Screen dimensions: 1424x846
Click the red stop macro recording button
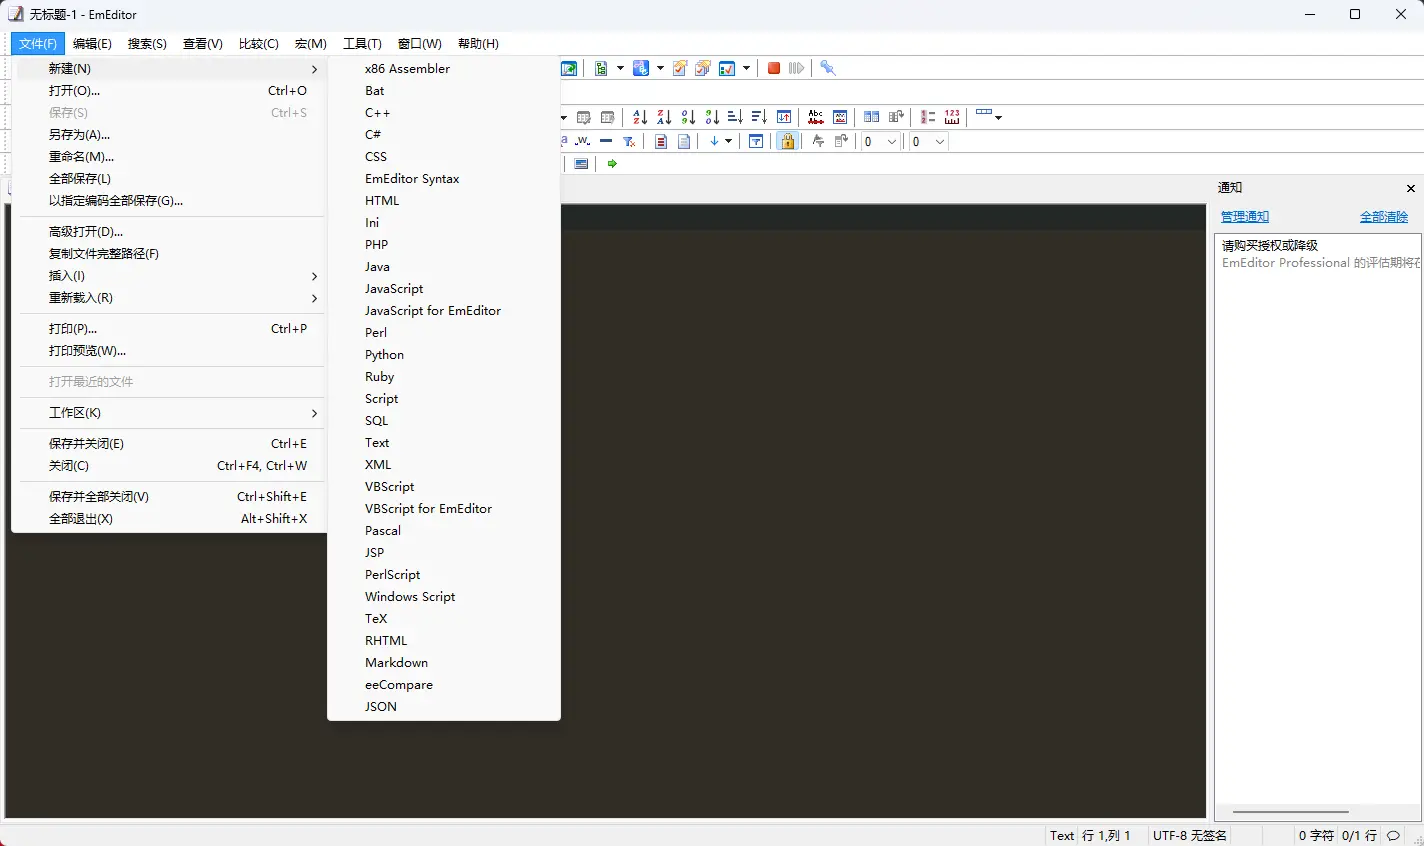774,68
